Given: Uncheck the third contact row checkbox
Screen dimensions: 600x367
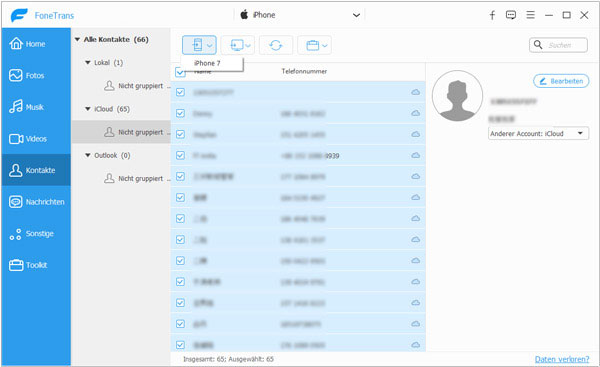Looking at the screenshot, I should pos(180,134).
